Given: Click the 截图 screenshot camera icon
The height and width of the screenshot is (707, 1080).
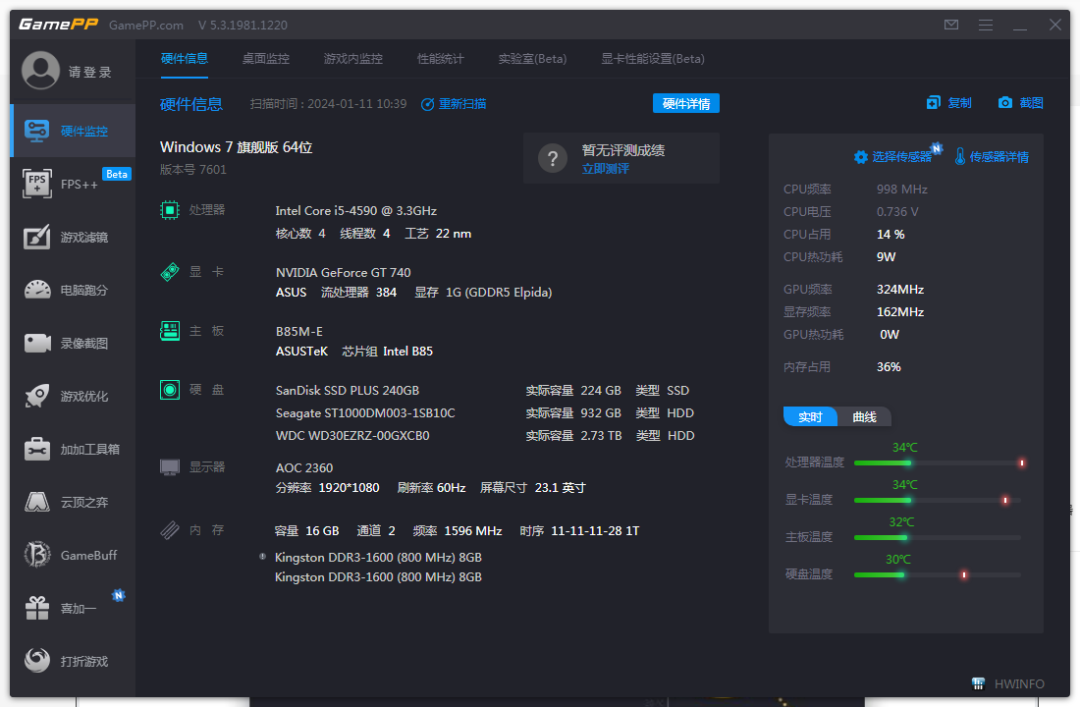Looking at the screenshot, I should click(x=1005, y=103).
